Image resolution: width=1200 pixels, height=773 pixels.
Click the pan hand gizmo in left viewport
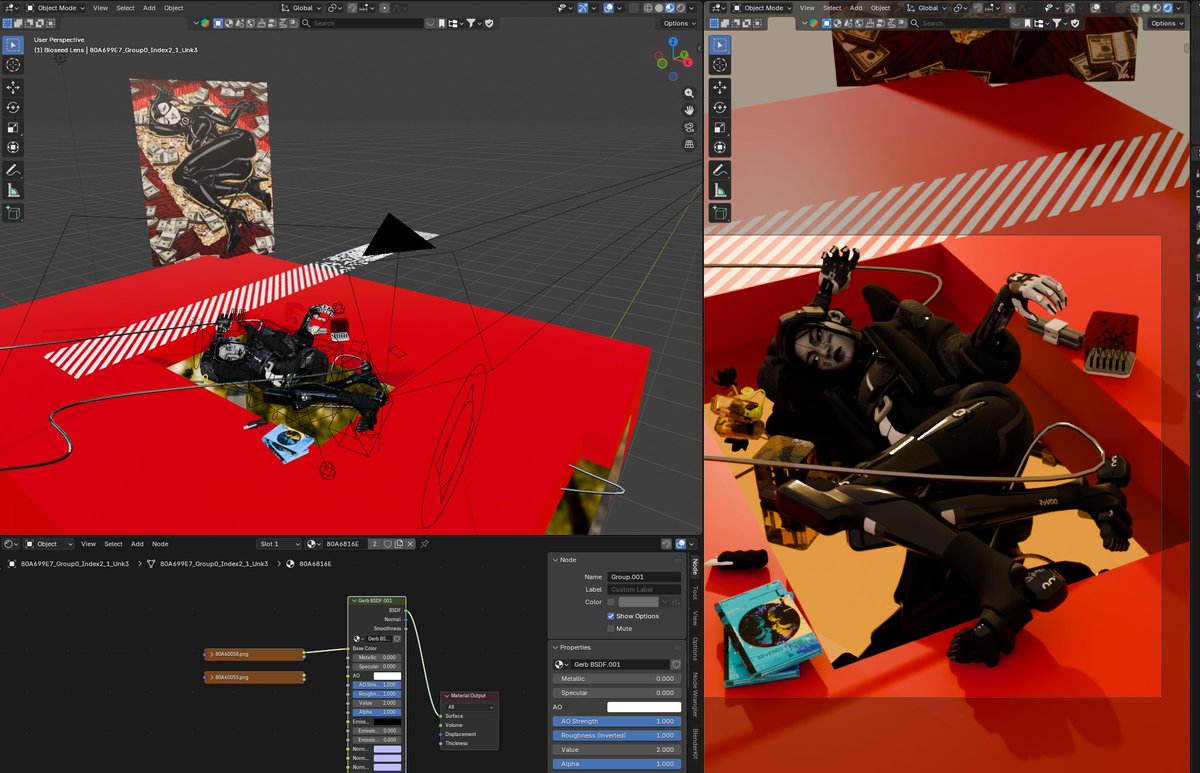(x=689, y=110)
